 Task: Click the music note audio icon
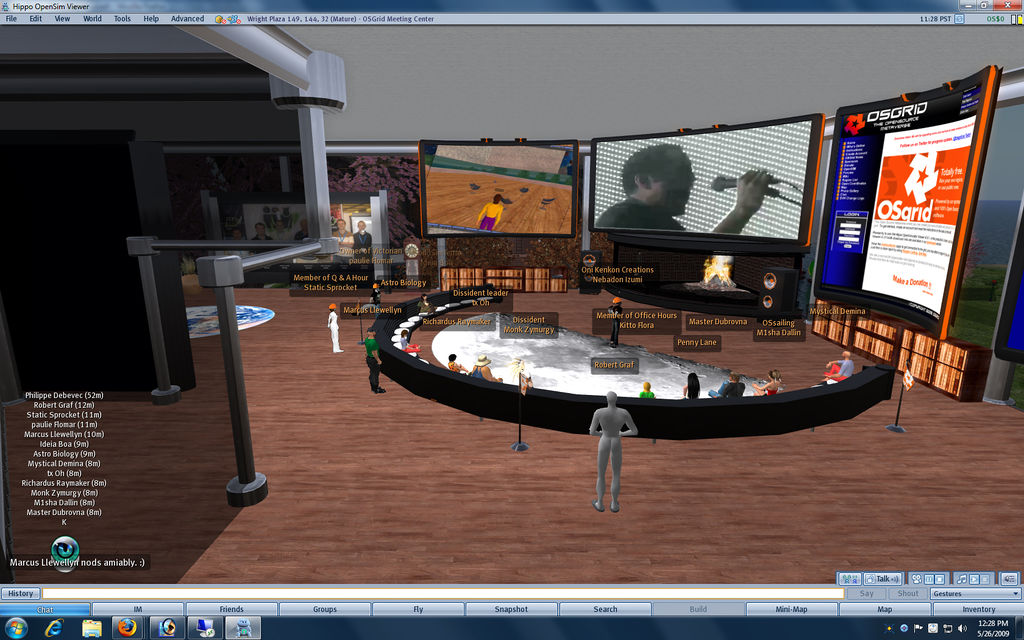pyautogui.click(x=962, y=579)
